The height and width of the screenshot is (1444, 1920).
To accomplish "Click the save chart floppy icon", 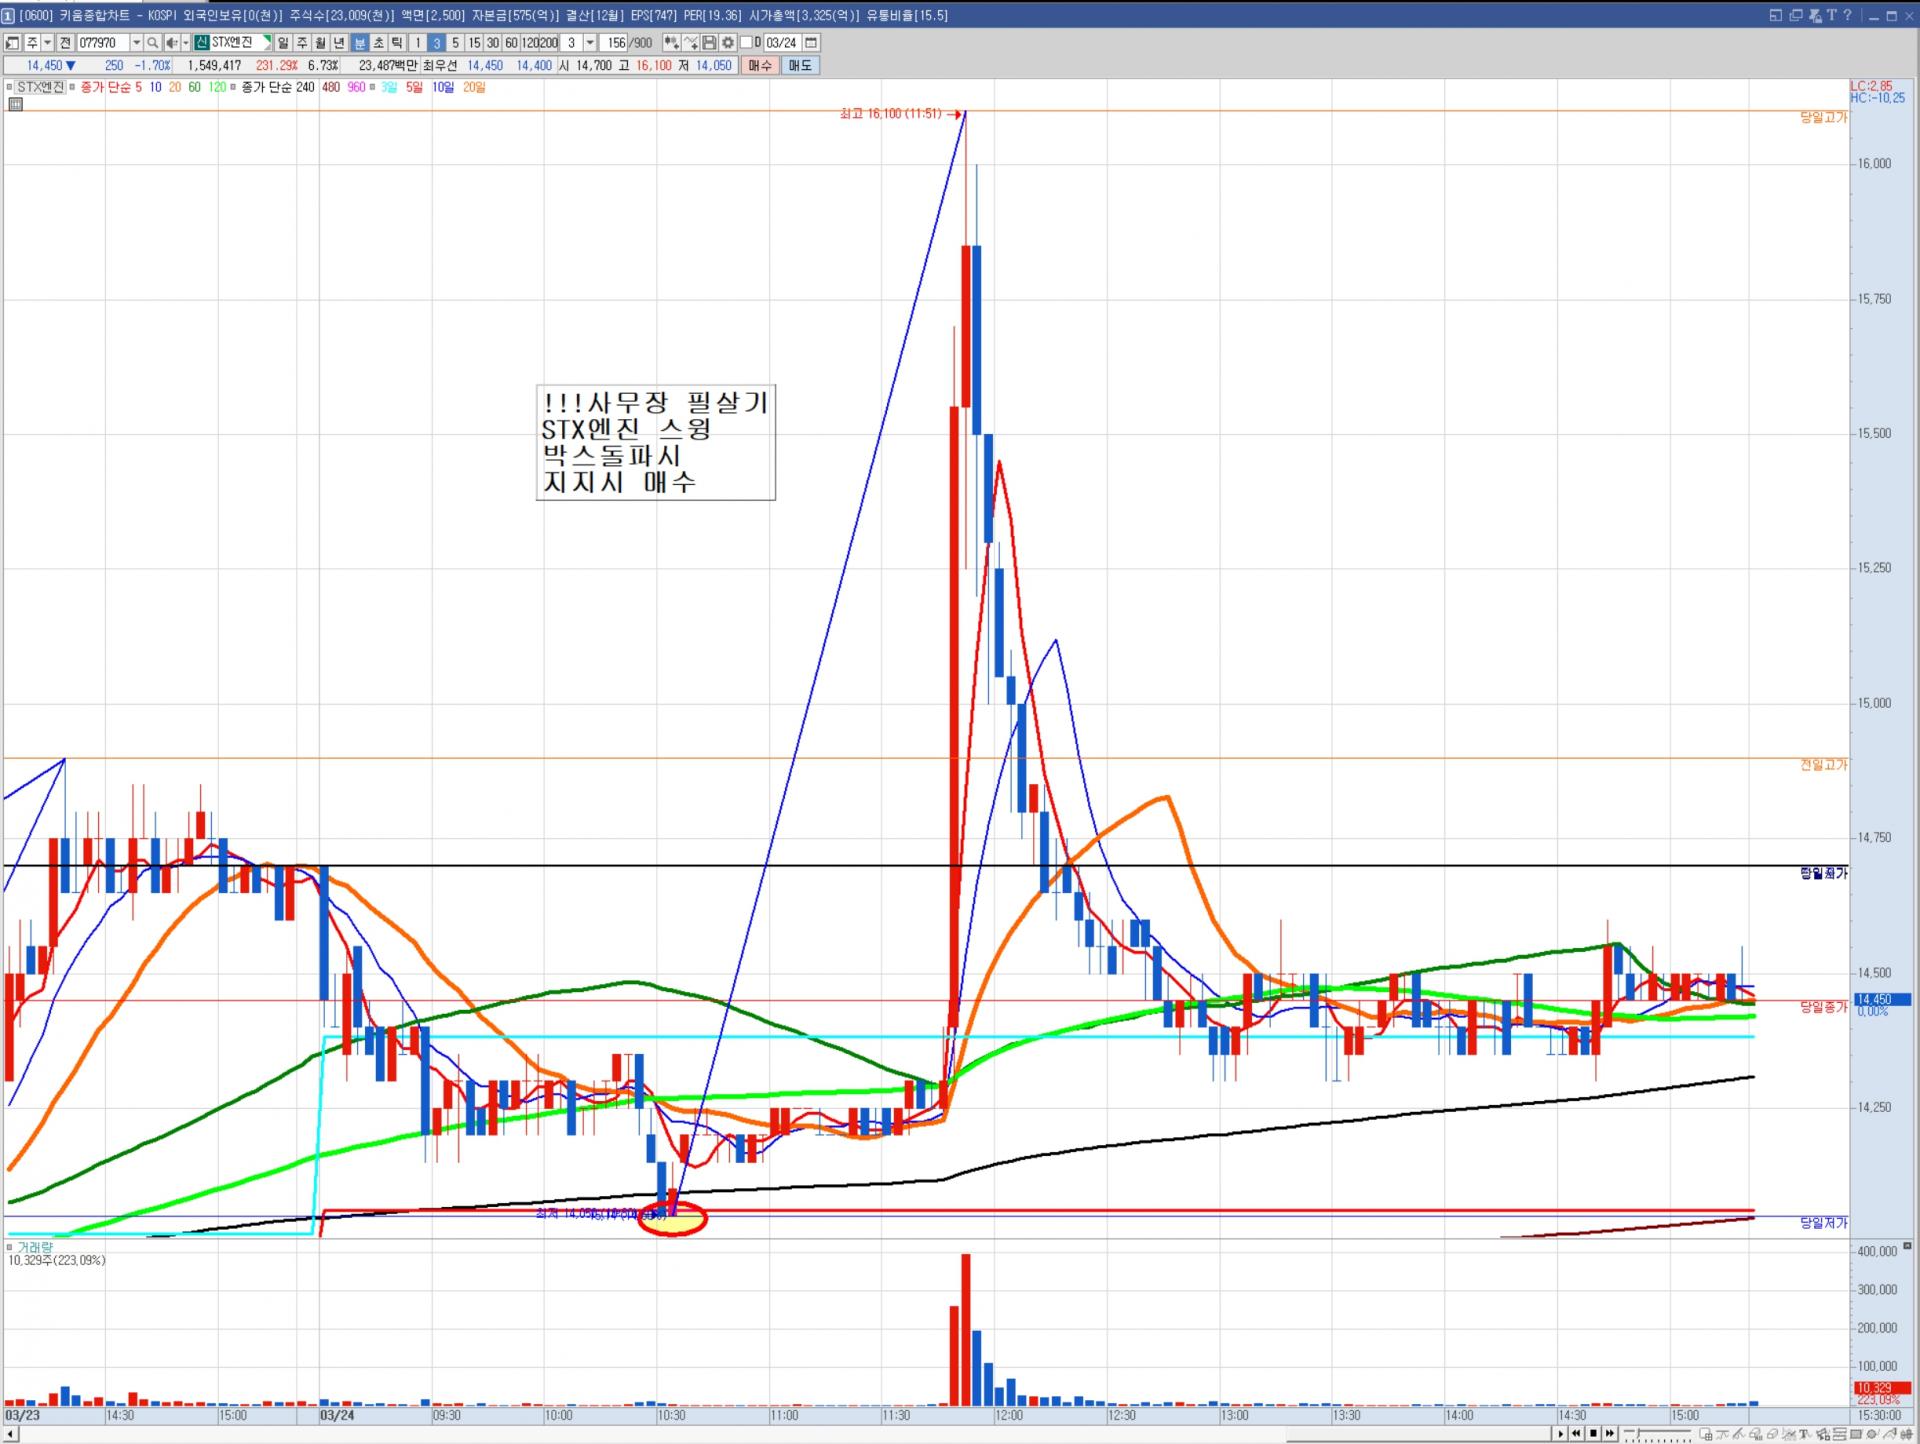I will (x=709, y=43).
